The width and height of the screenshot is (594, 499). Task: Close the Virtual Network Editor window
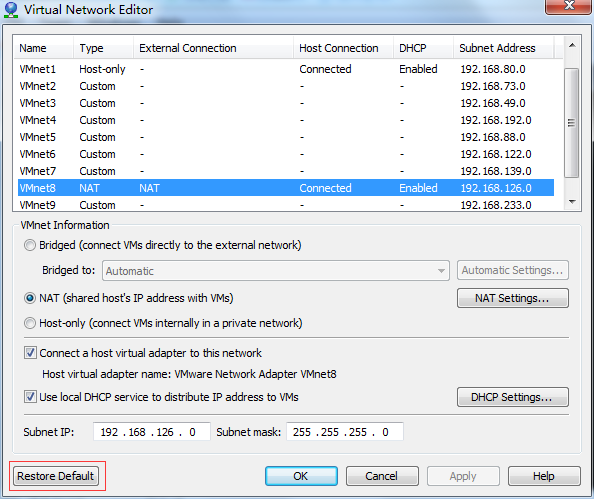click(x=569, y=6)
